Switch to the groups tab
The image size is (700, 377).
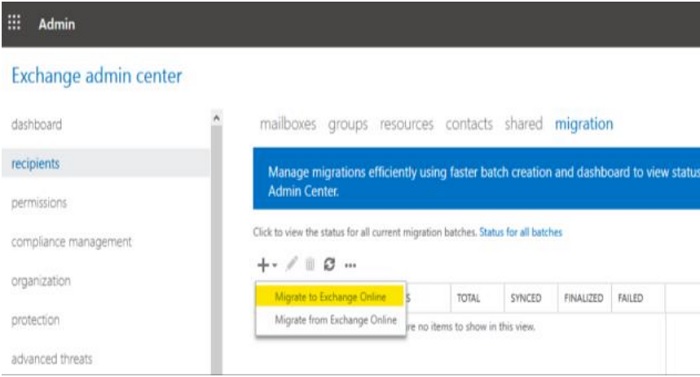pyautogui.click(x=348, y=124)
